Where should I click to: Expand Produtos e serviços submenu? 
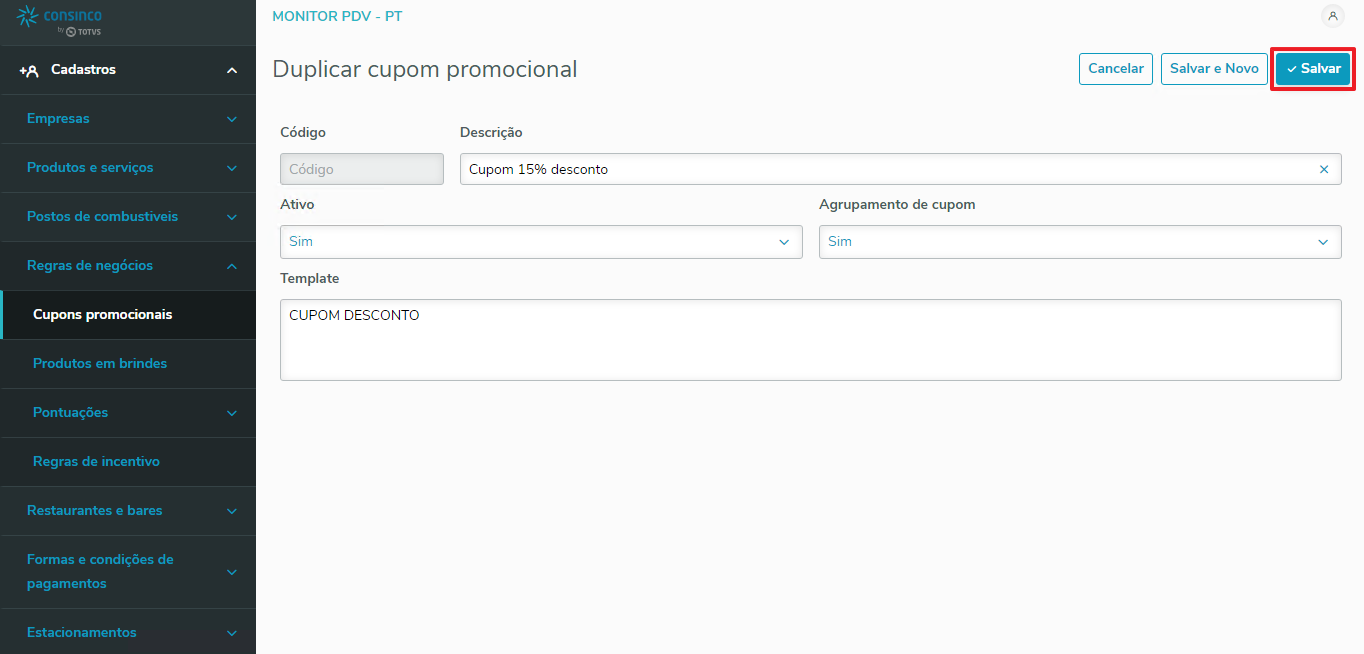click(232, 168)
